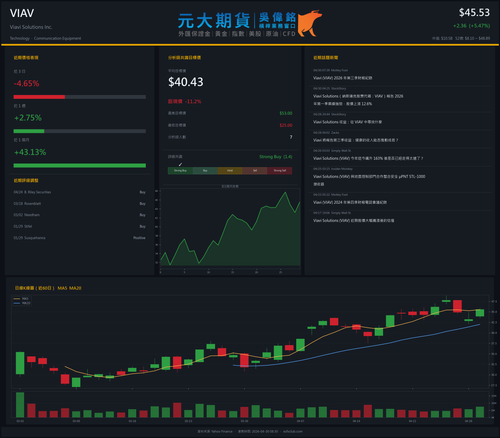The height and width of the screenshot is (438, 500).
Task: Click the Strong Buy (1.4) consensus label
Action: (x=276, y=157)
